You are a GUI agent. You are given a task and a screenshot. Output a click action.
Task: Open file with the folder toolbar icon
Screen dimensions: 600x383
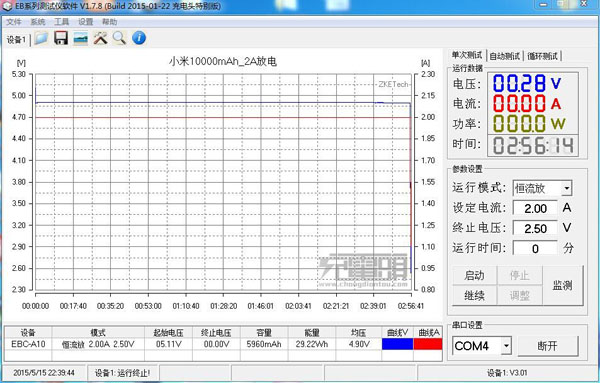tap(41, 38)
